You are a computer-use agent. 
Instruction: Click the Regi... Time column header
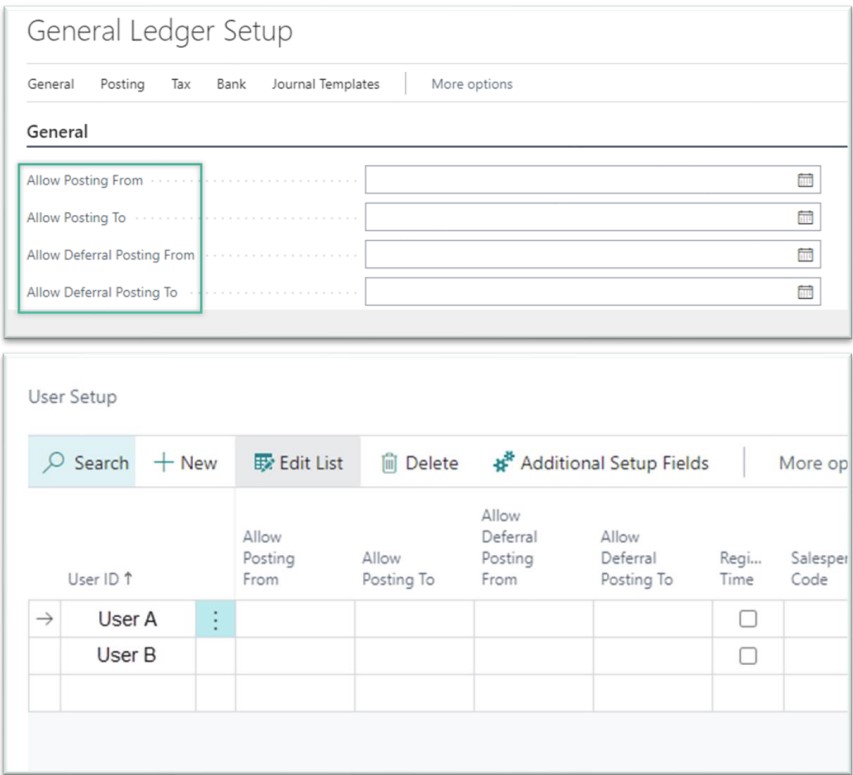pyautogui.click(x=740, y=569)
